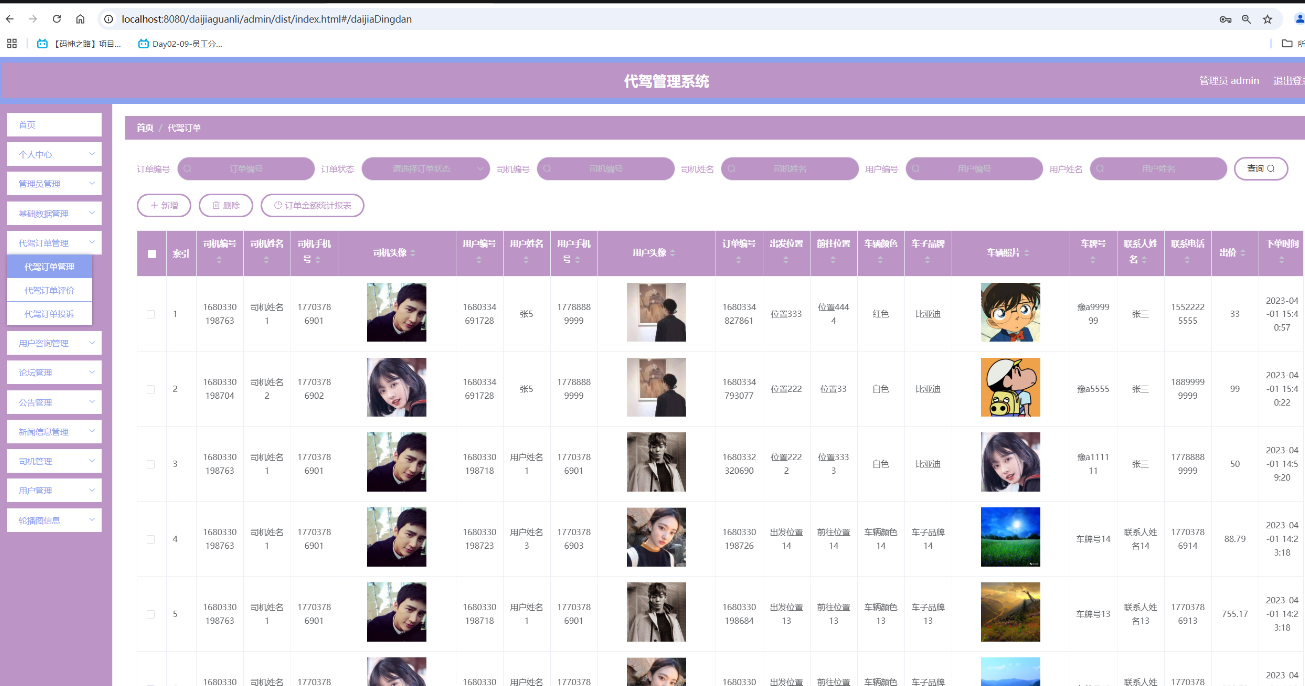Sort by 用户头像 column sort arrows
The width and height of the screenshot is (1305, 686).
(672, 253)
